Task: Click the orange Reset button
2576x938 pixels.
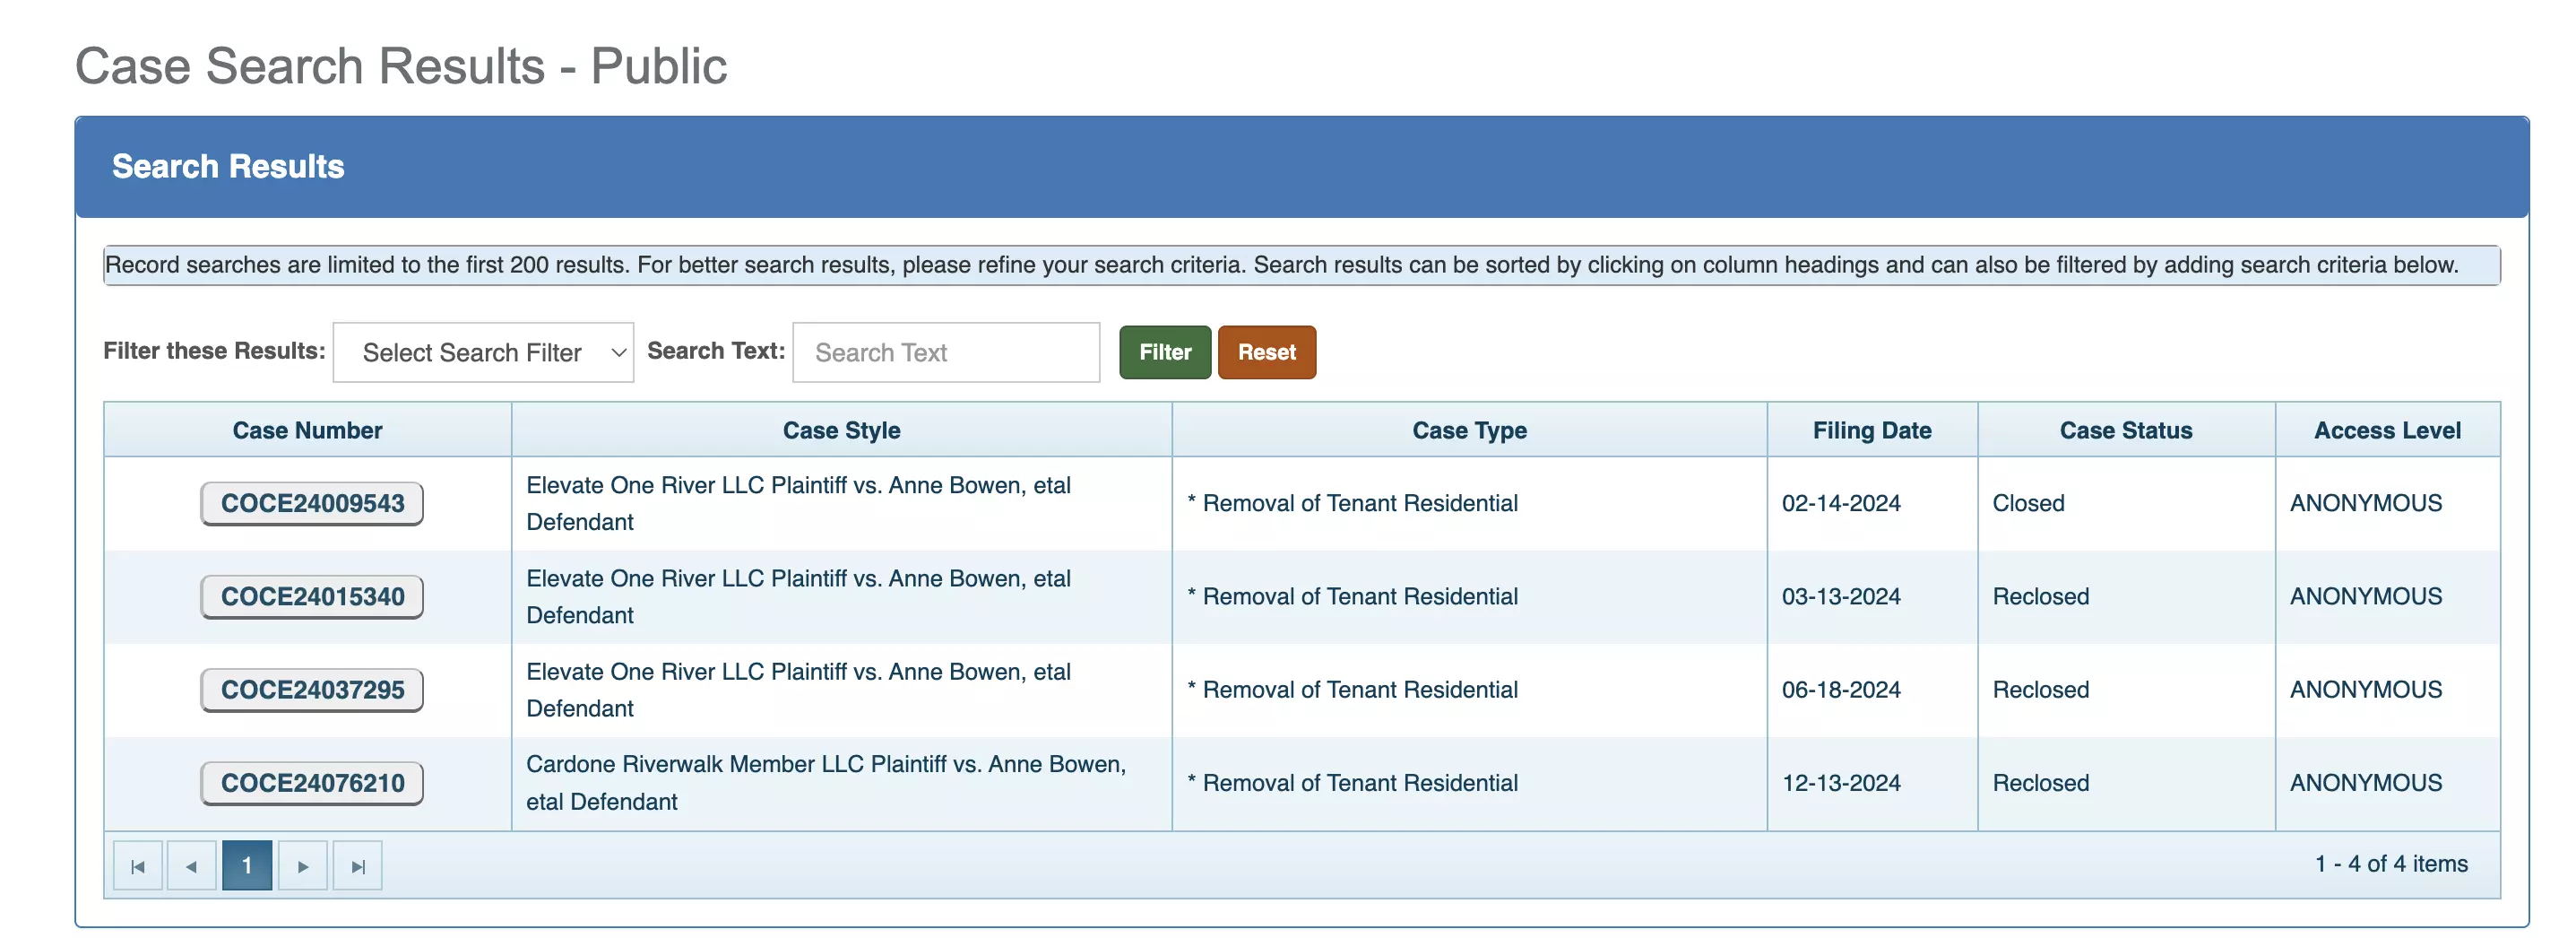Action: pos(1267,352)
